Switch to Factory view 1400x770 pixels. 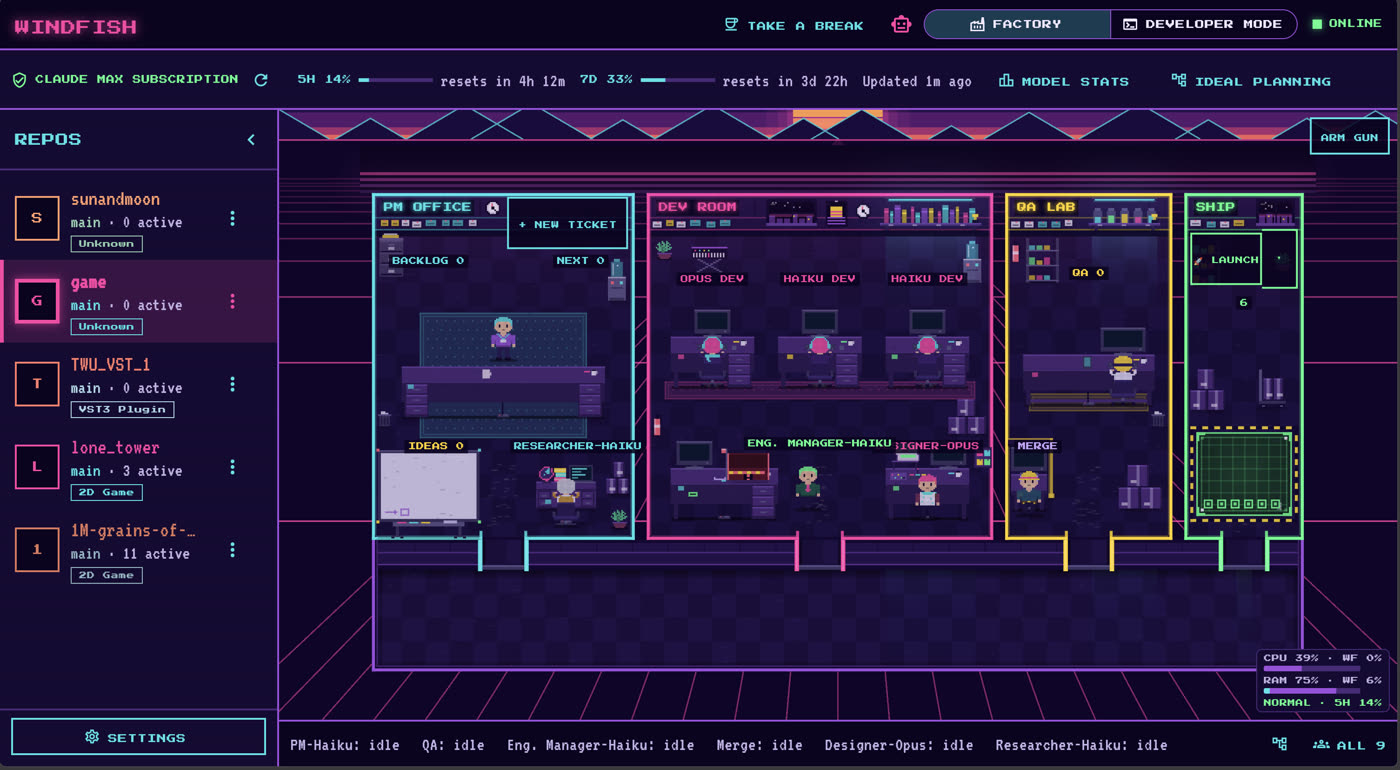(x=1016, y=24)
